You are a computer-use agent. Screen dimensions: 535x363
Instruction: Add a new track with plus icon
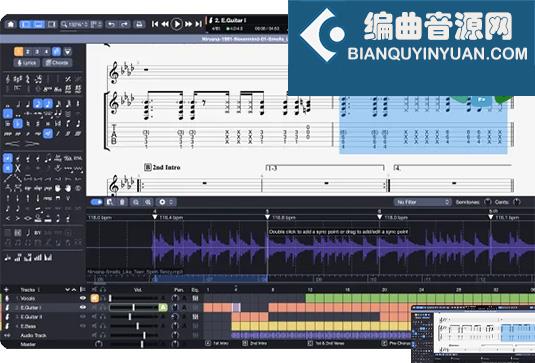(6, 290)
